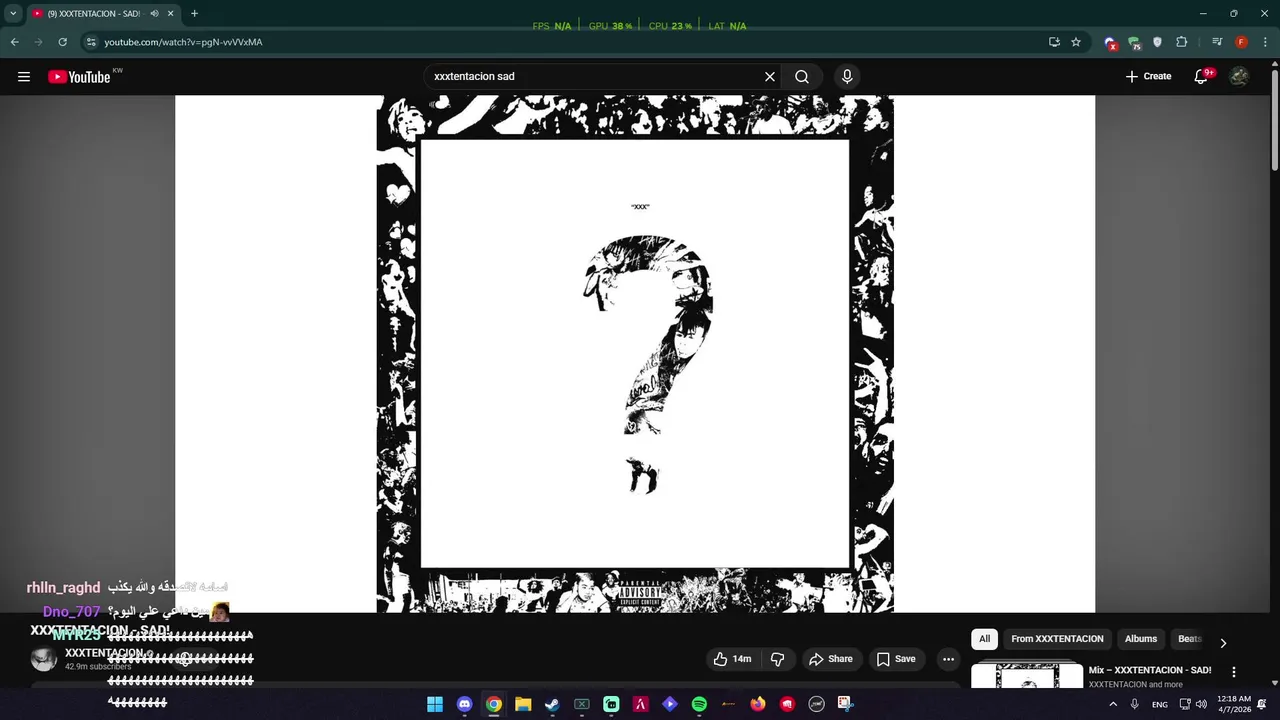Open the Mix playlist thumbnail
This screenshot has height=720, width=1280.
(1027, 675)
